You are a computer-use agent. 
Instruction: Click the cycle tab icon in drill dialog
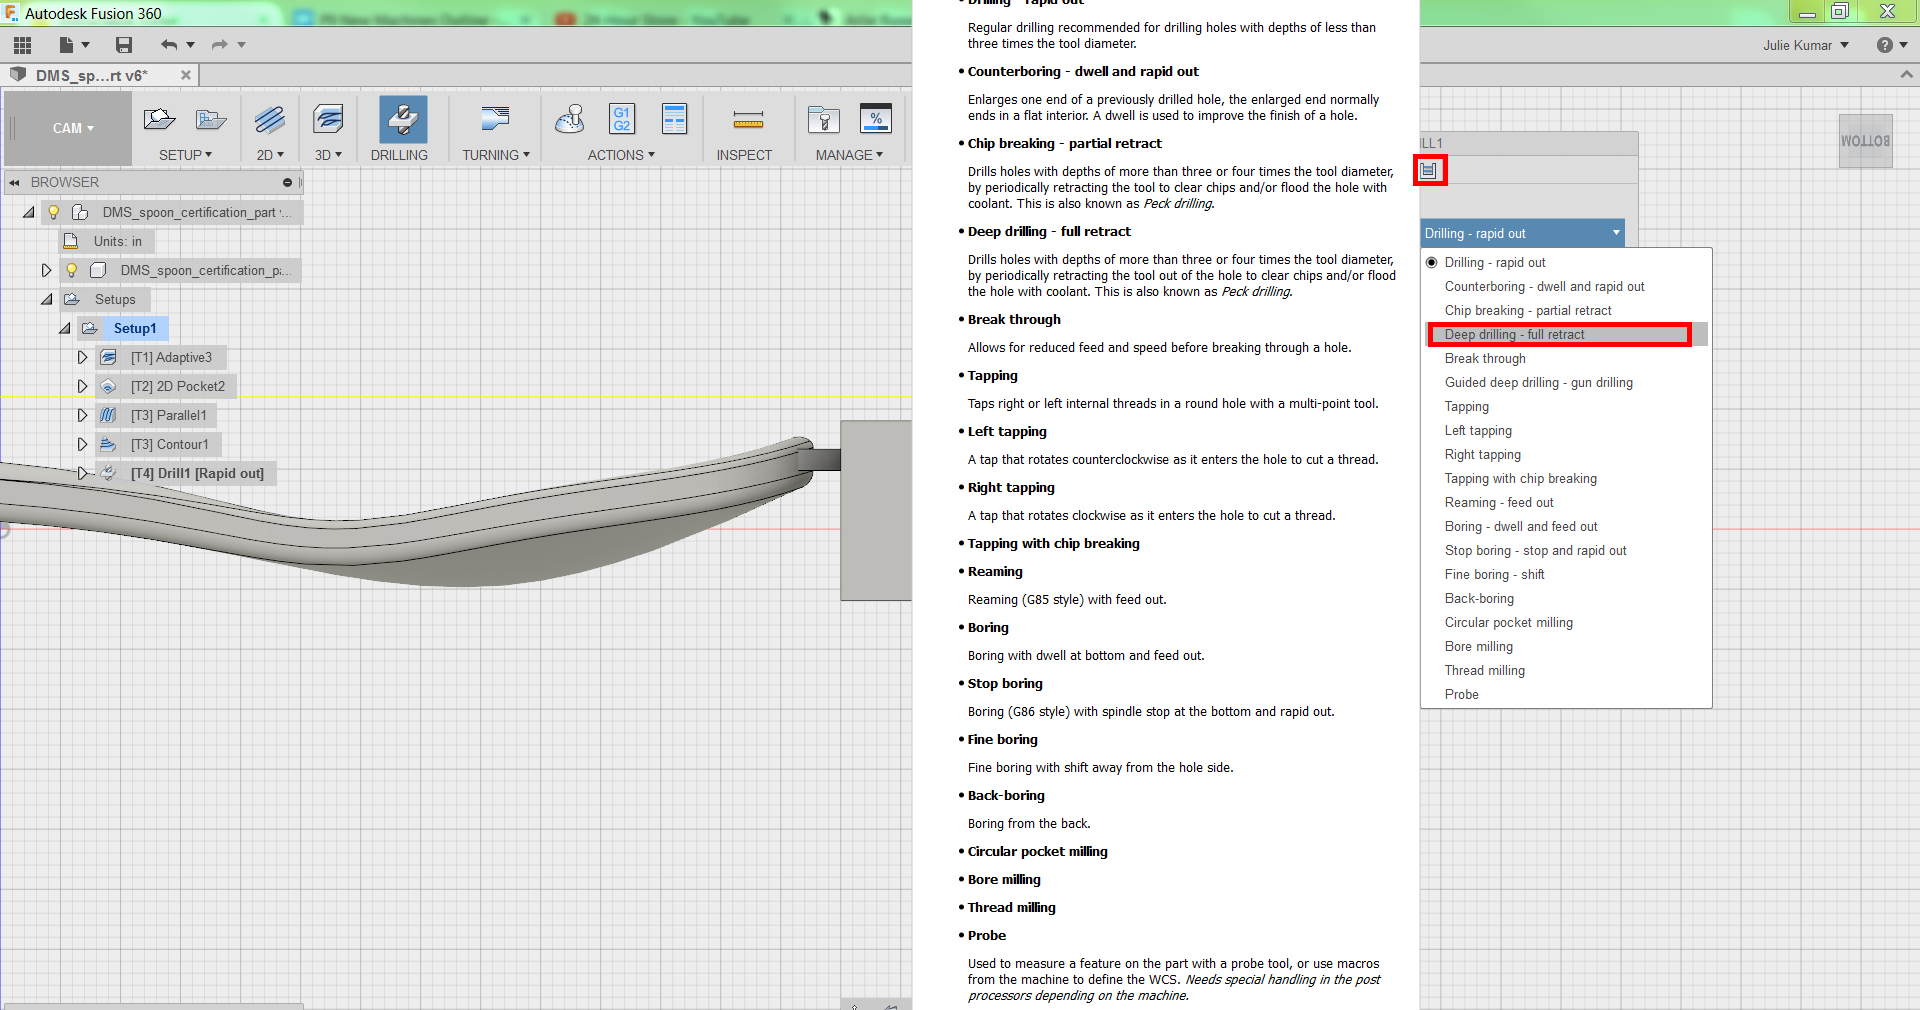pos(1429,171)
